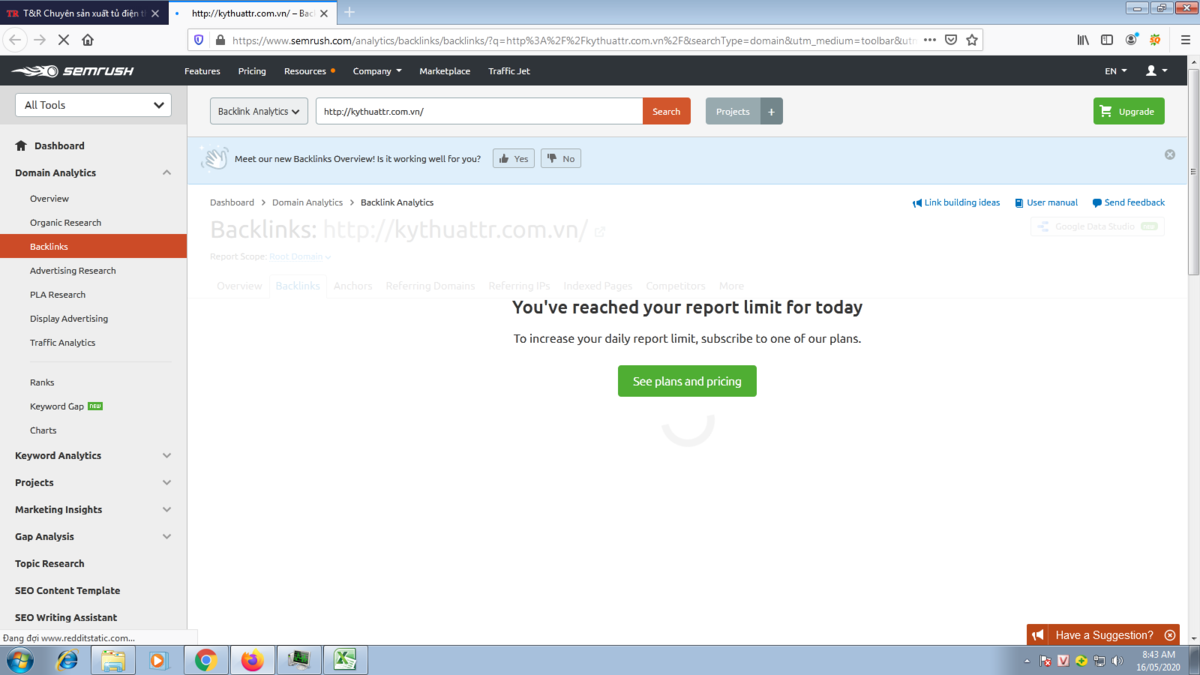Launch Internet Explorer from the taskbar
This screenshot has width=1200, height=675.
[67, 660]
